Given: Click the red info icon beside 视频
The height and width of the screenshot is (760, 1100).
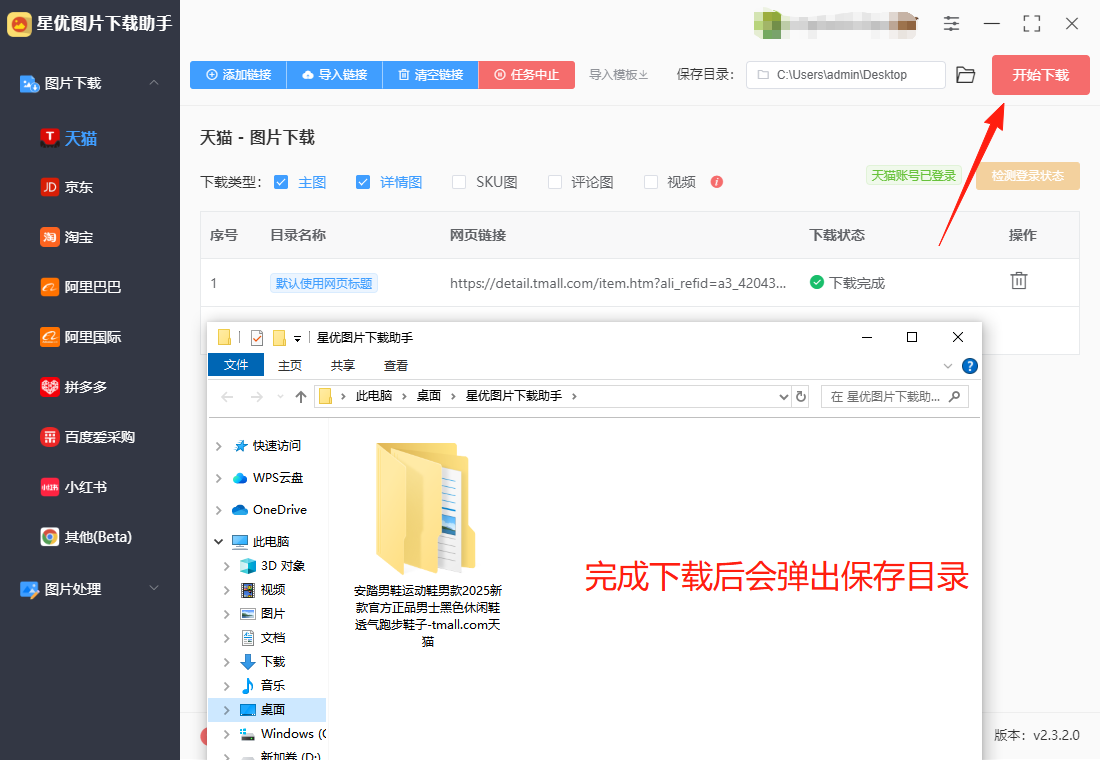Looking at the screenshot, I should 716,182.
